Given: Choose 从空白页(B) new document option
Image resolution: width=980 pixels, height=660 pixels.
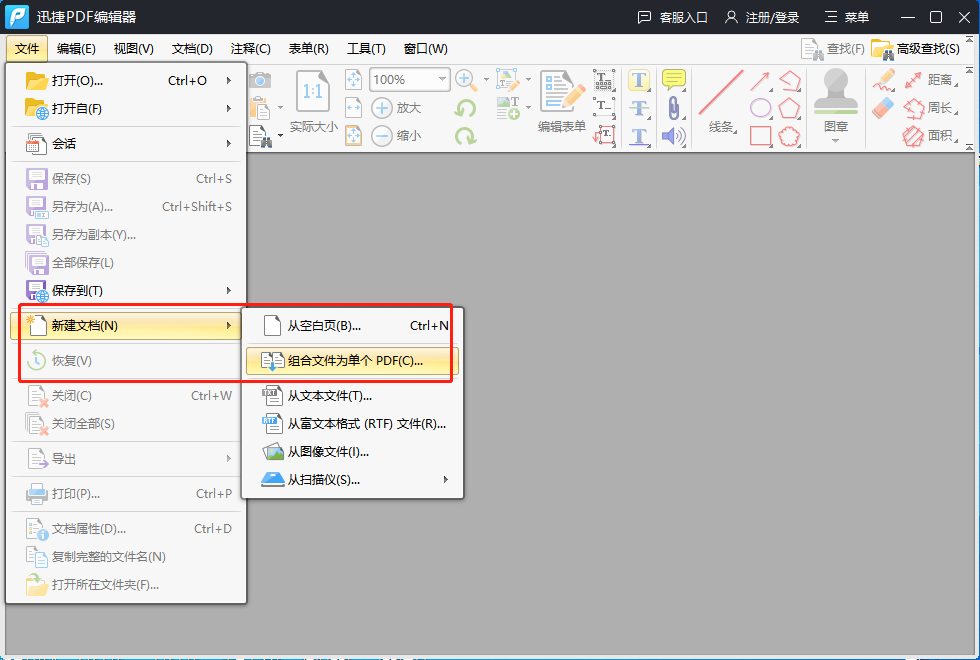Looking at the screenshot, I should coord(352,326).
